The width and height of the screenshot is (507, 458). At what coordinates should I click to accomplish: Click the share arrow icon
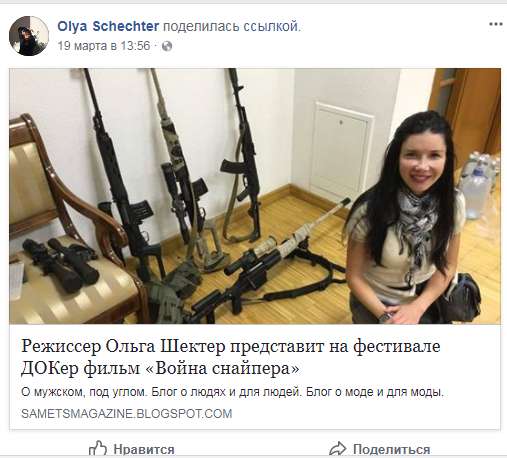[x=338, y=449]
